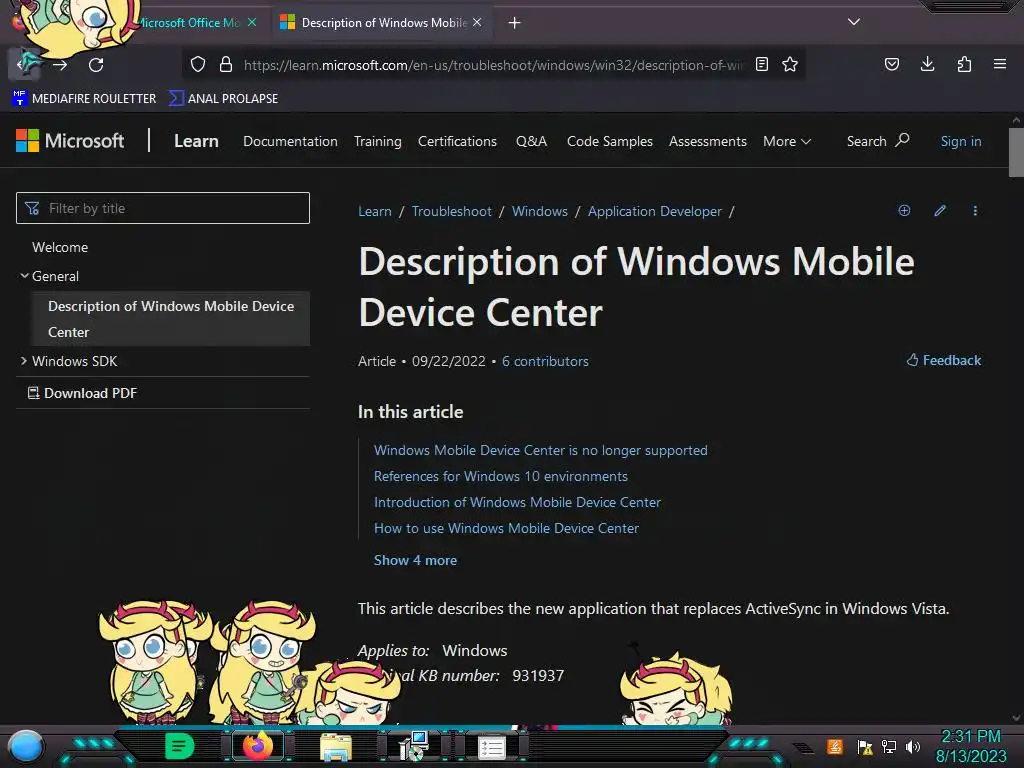Open the Downloads panel icon

point(927,64)
